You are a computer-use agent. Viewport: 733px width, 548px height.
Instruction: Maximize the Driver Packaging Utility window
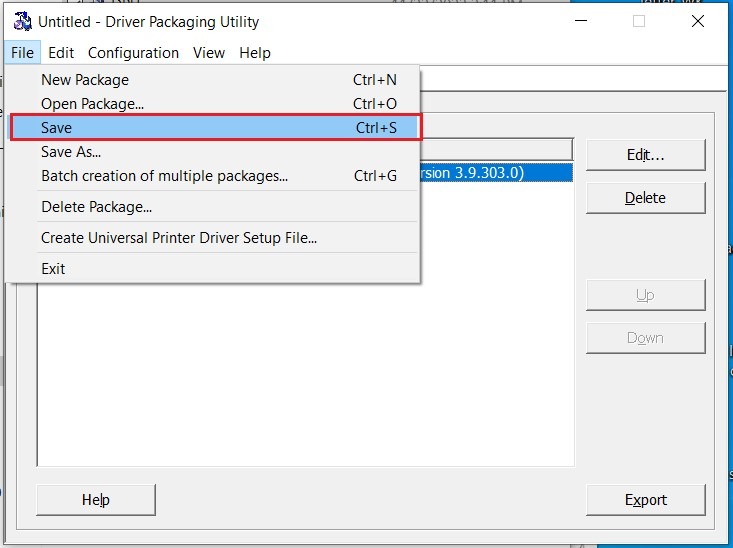pos(639,22)
